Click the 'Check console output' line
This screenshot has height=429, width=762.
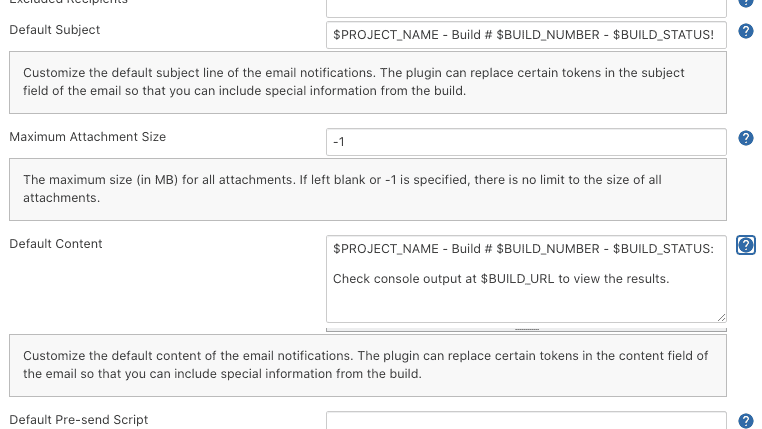point(500,278)
